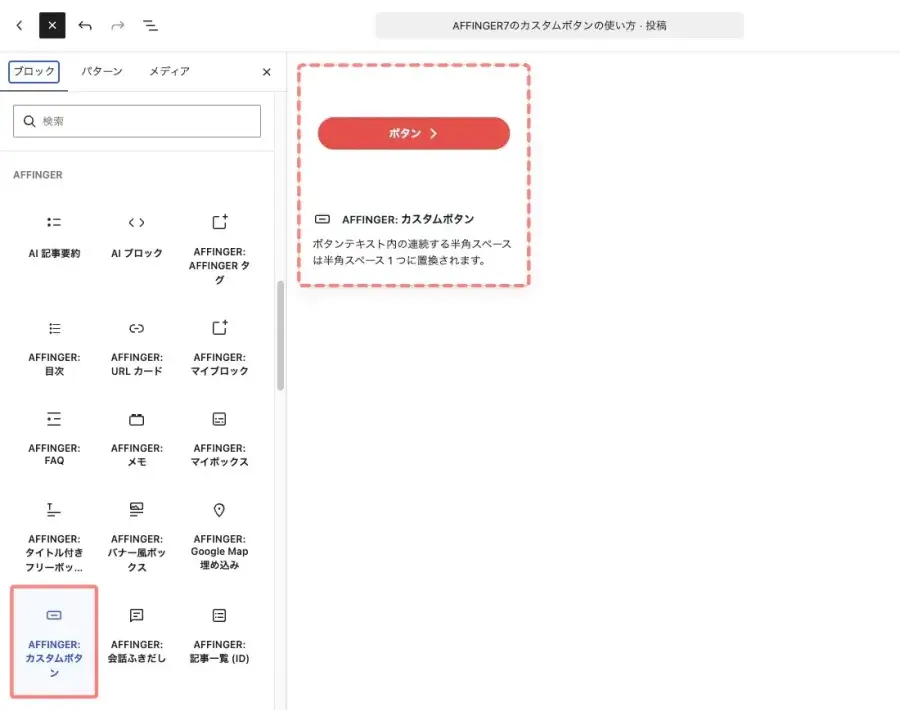Click the Undo arrow icon

pos(85,25)
